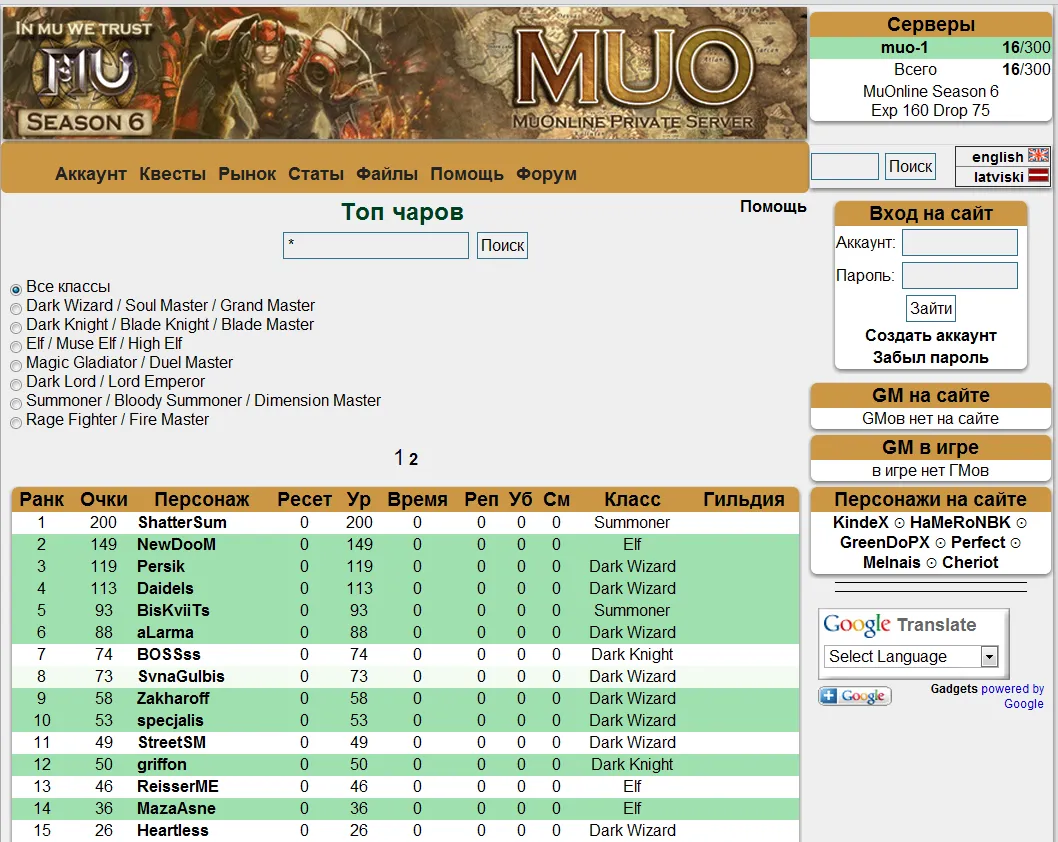Click the Гильдия column header
This screenshot has width=1058, height=842.
point(744,499)
